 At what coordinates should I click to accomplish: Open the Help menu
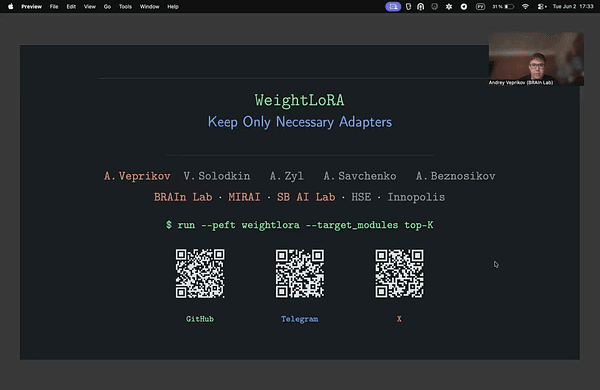point(173,7)
